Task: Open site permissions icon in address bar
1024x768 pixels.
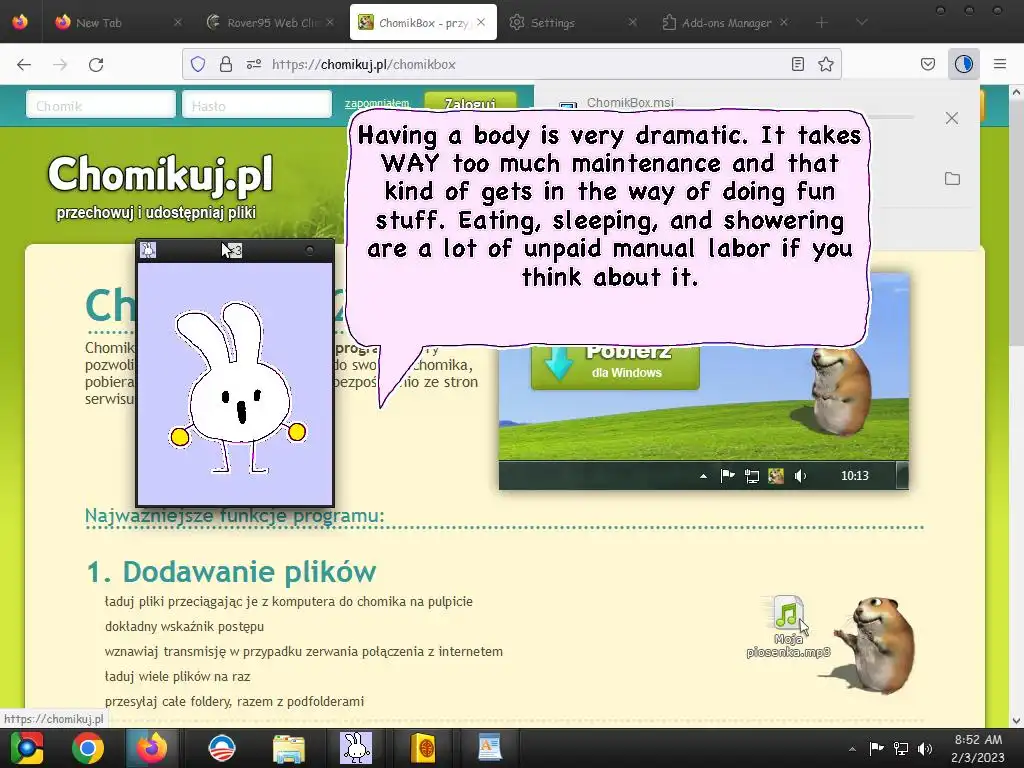Action: (x=254, y=64)
